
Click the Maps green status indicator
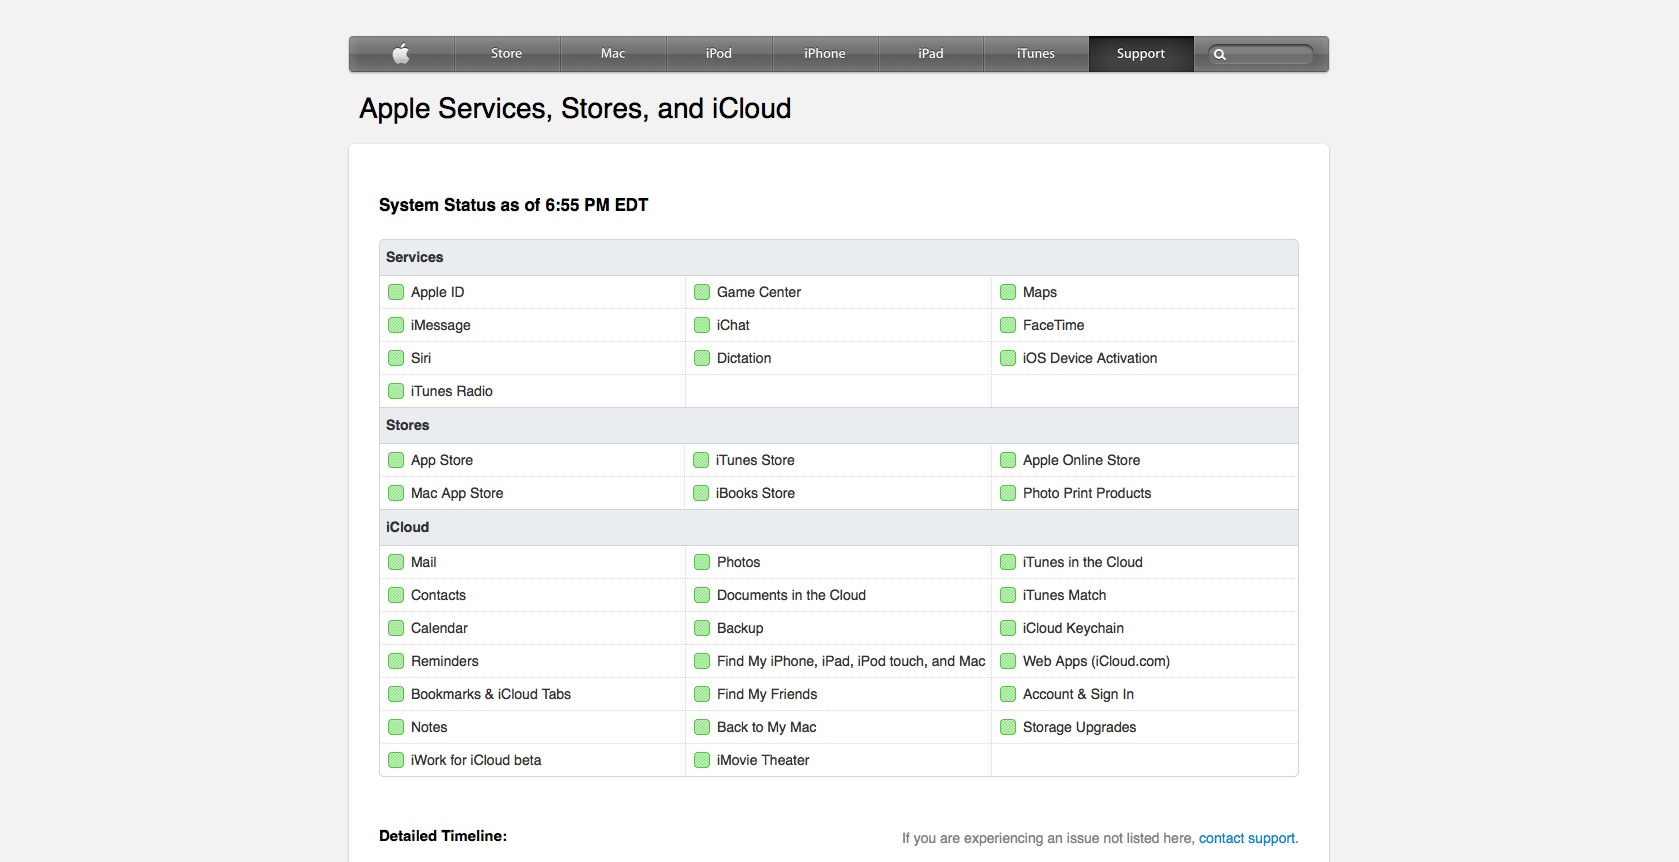(1008, 292)
